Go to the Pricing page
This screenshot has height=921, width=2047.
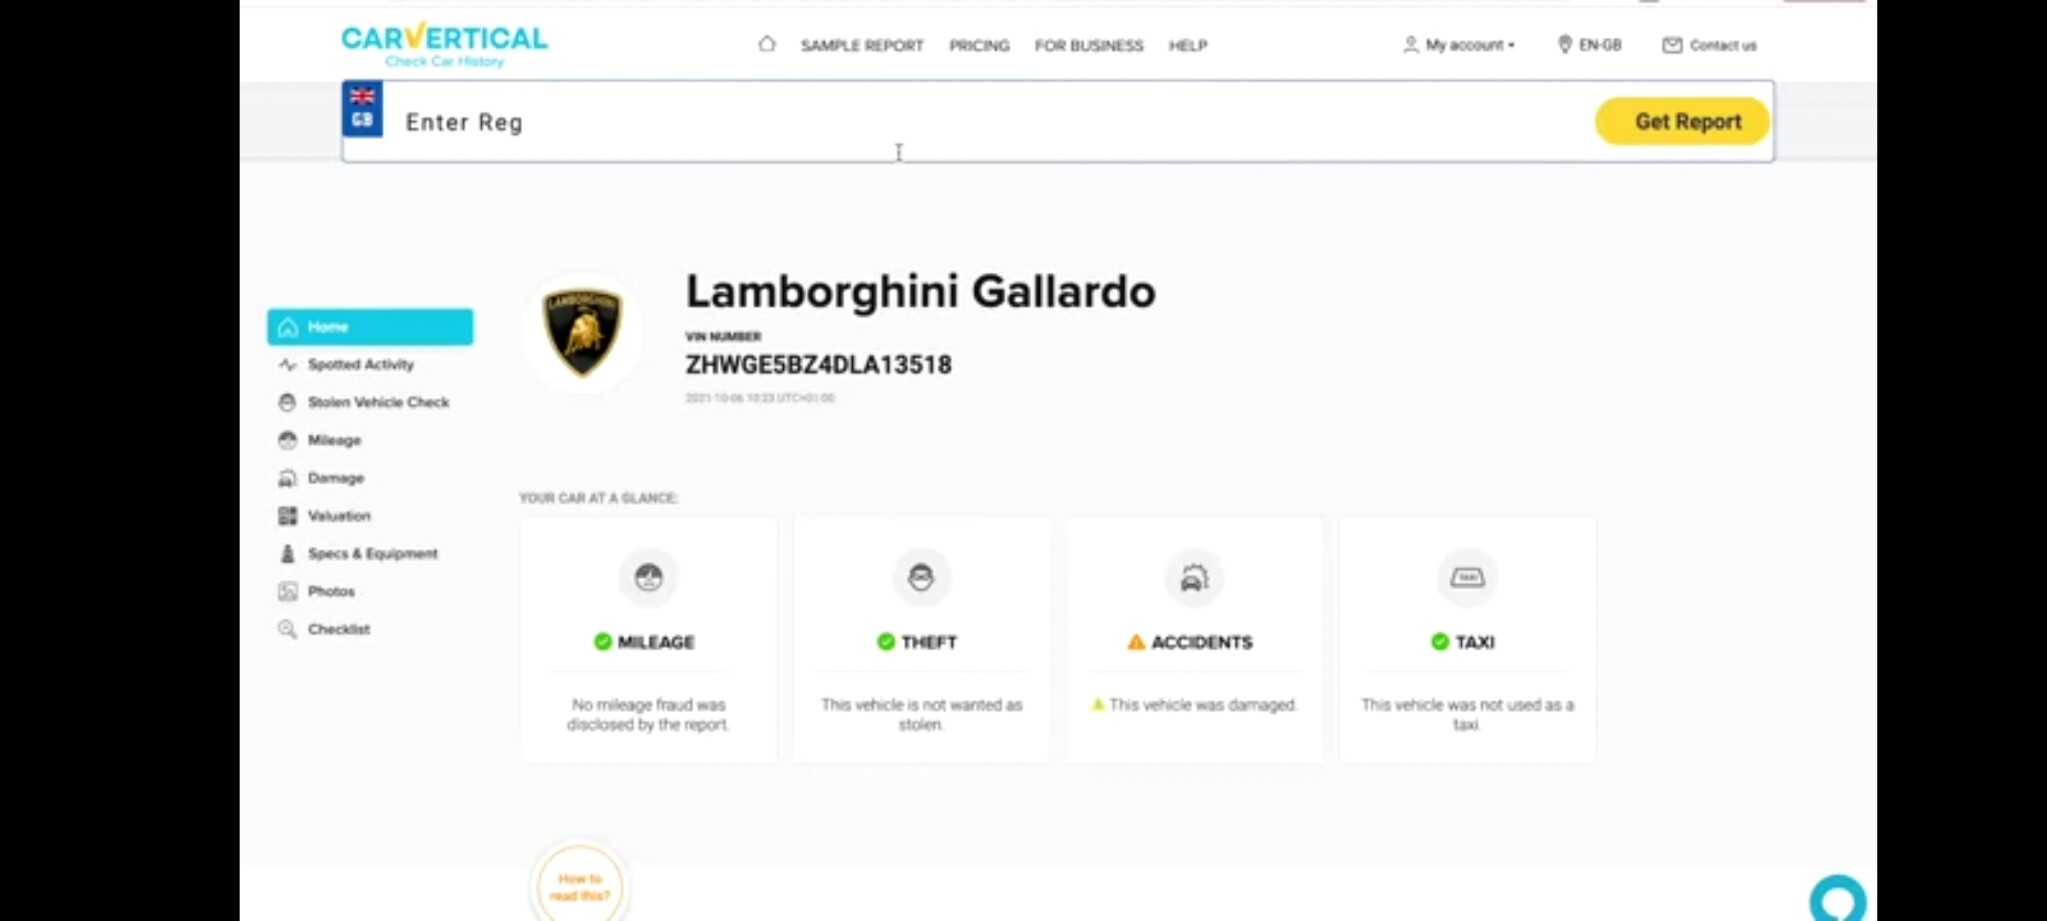coord(979,45)
